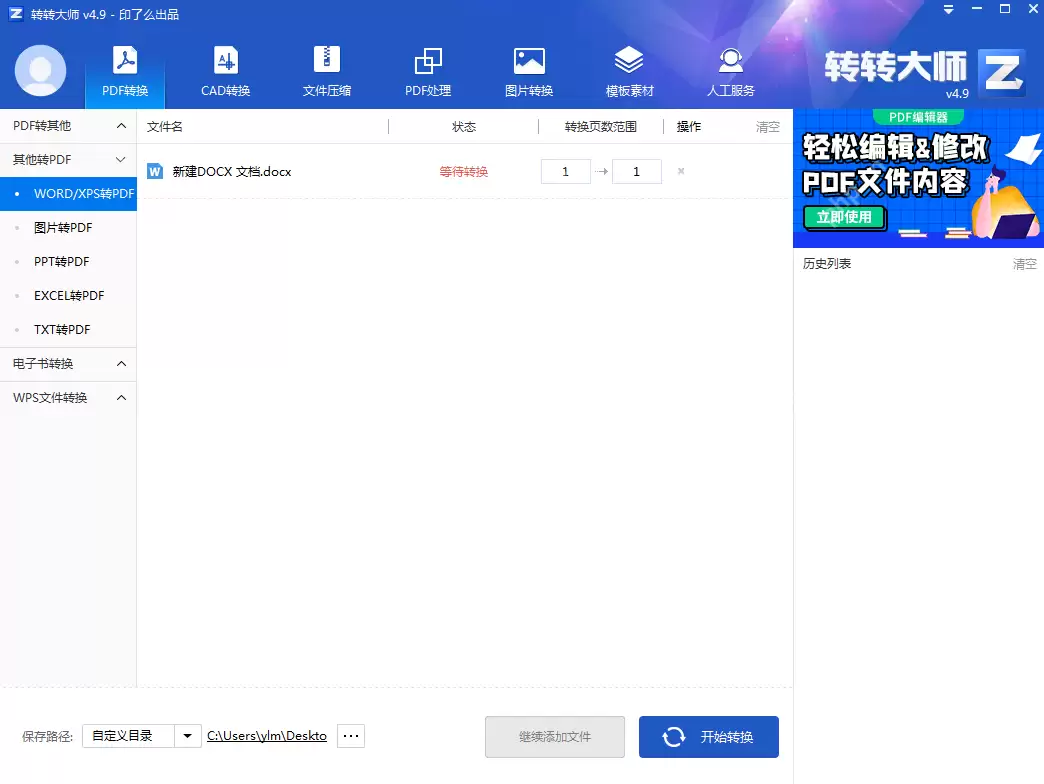Viewport: 1044px width, 784px height.
Task: Collapse the PDF转其他 section
Action: [67, 125]
